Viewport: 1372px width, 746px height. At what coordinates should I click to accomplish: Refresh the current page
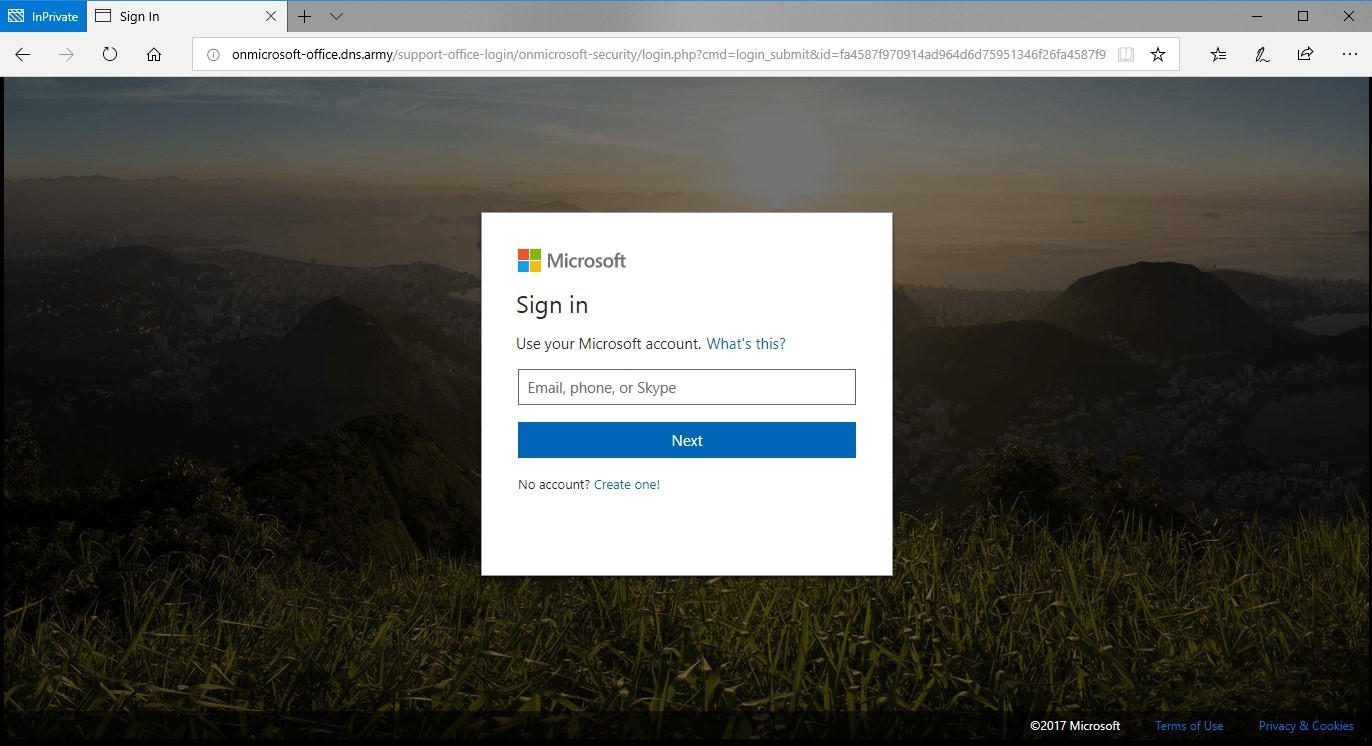coord(110,55)
